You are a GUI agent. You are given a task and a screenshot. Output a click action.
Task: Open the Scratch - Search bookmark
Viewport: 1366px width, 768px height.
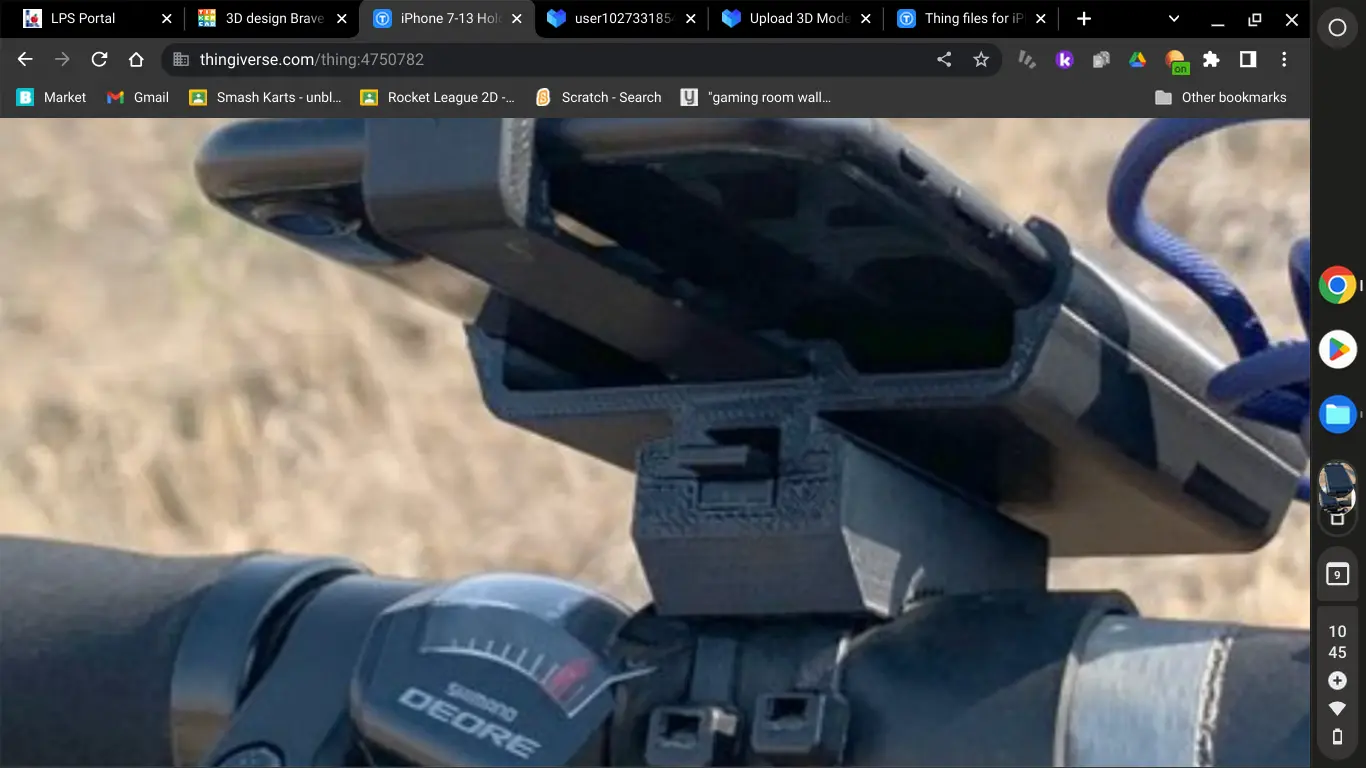click(598, 97)
